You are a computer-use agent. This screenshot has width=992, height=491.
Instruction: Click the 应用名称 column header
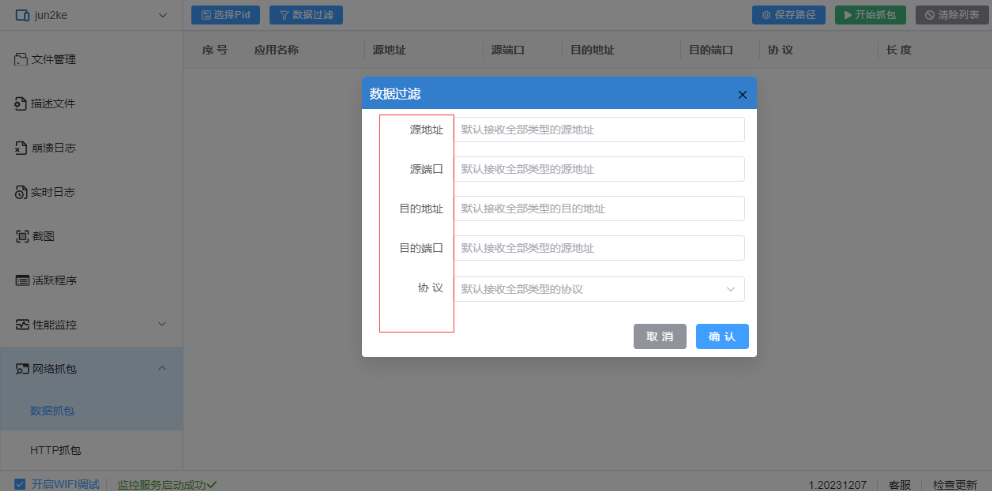(276, 50)
